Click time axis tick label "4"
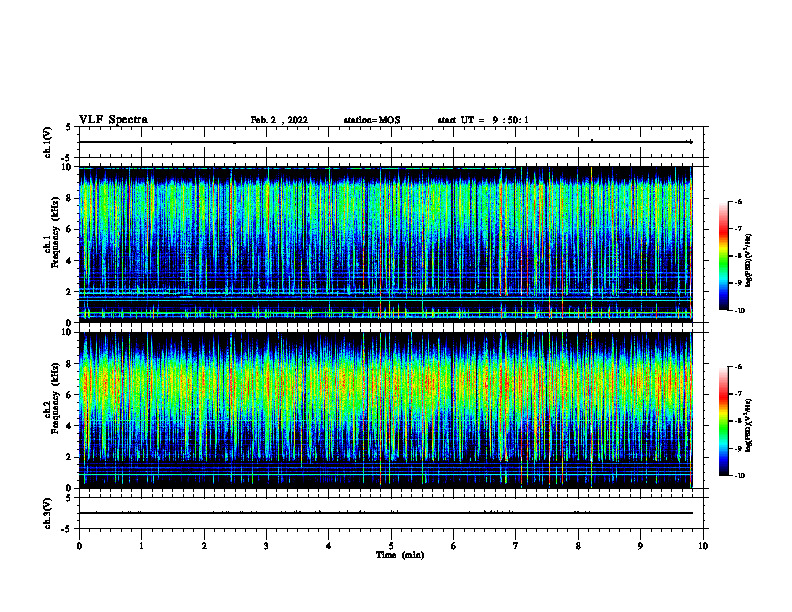 point(329,546)
